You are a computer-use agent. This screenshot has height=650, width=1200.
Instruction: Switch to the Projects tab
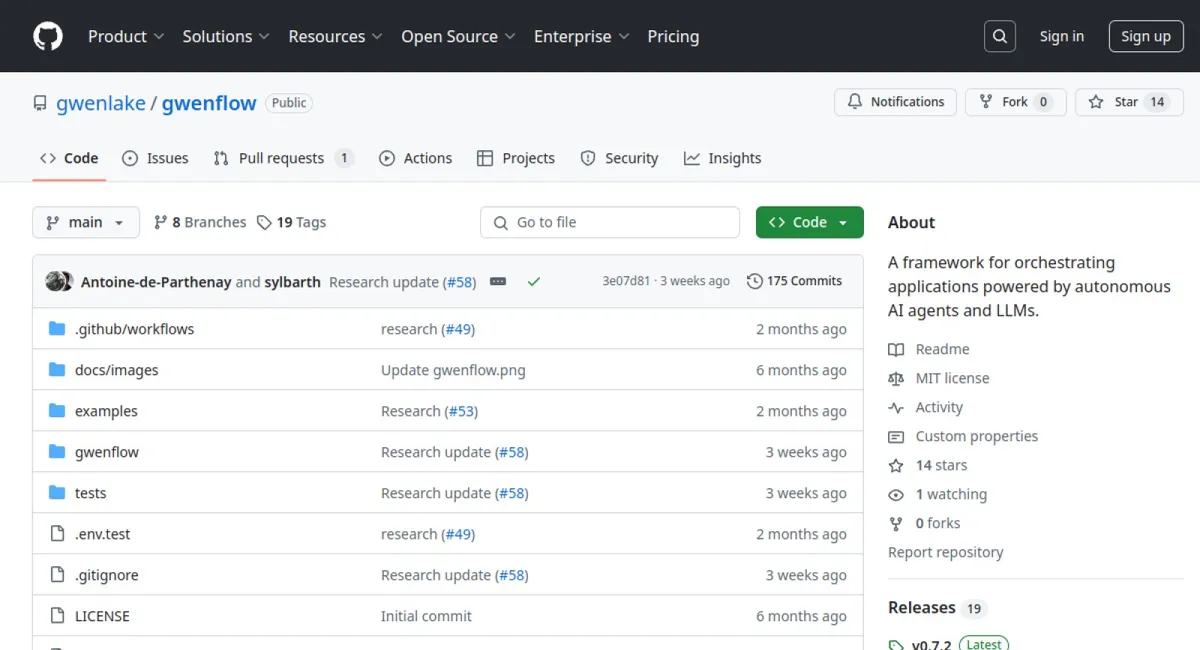pyautogui.click(x=516, y=158)
